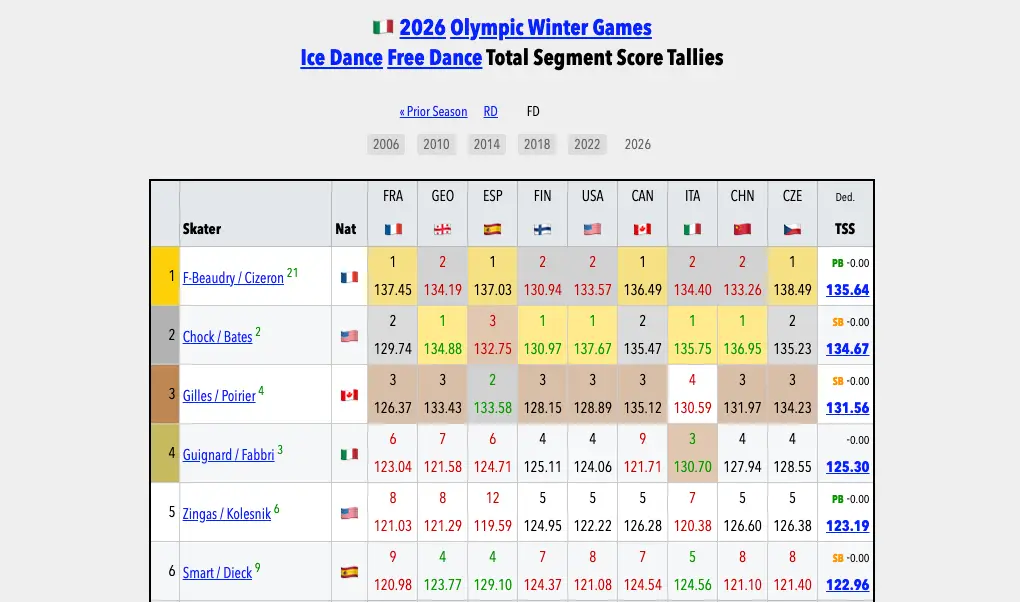Click the CAN flag column icon
The width and height of the screenshot is (1020, 602).
[x=642, y=228]
